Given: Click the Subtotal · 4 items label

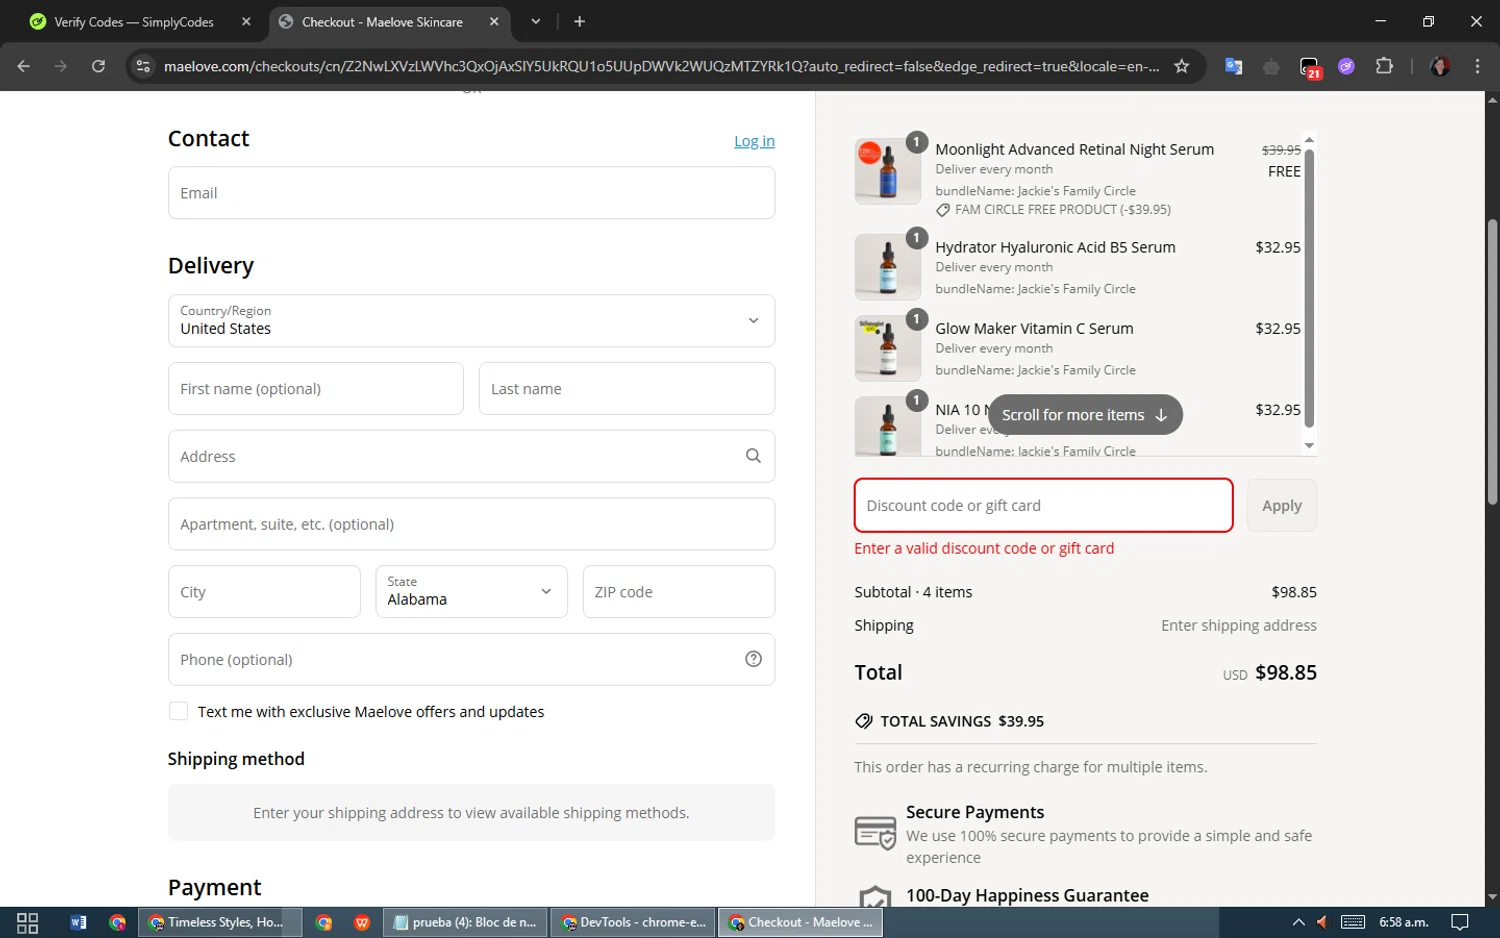Looking at the screenshot, I should 913,592.
